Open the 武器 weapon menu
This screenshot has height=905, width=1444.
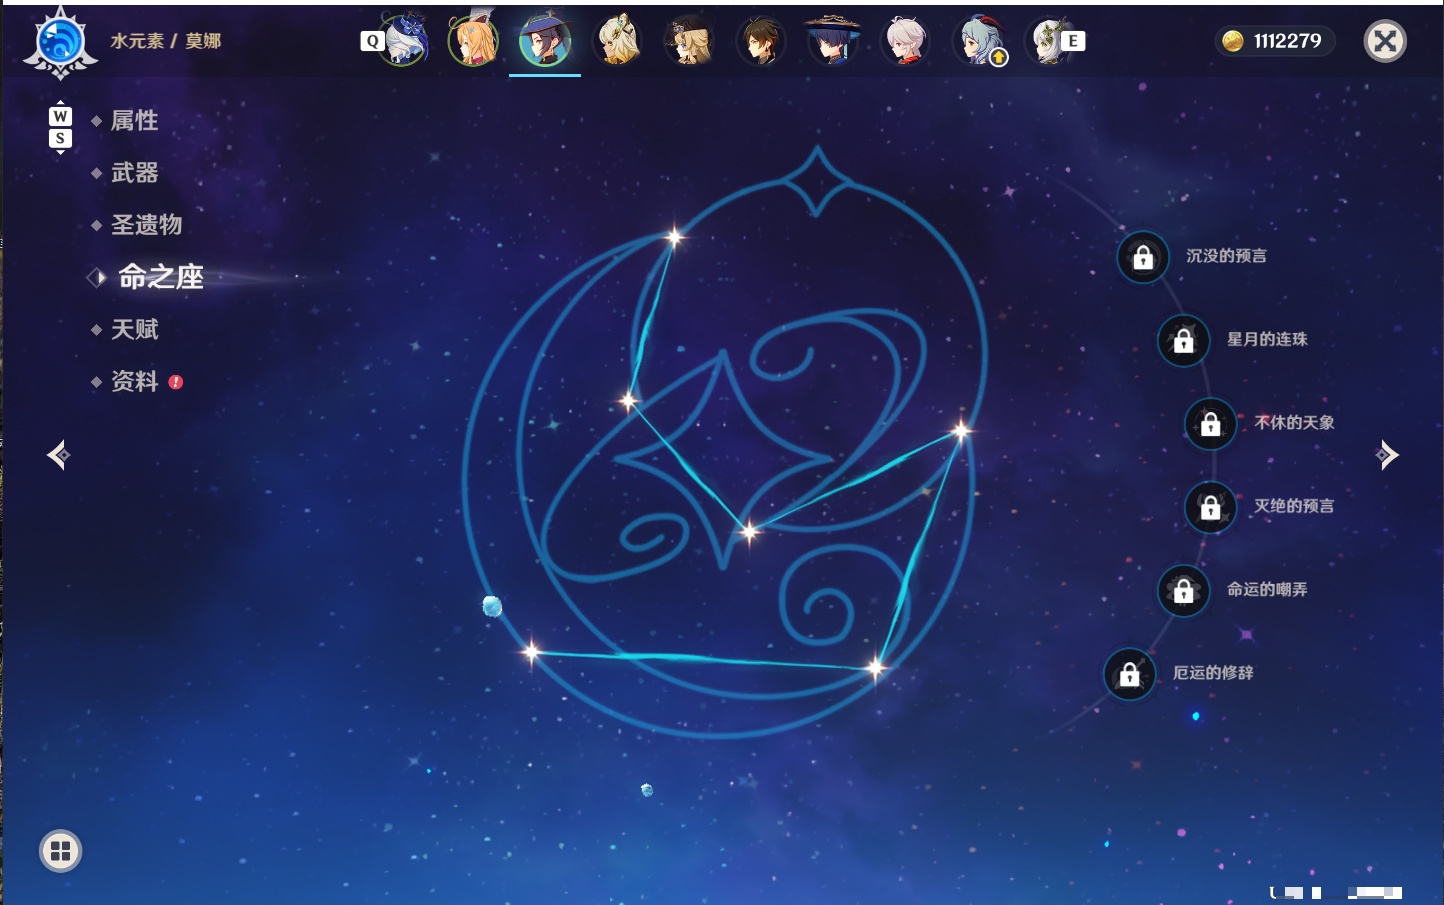(134, 173)
